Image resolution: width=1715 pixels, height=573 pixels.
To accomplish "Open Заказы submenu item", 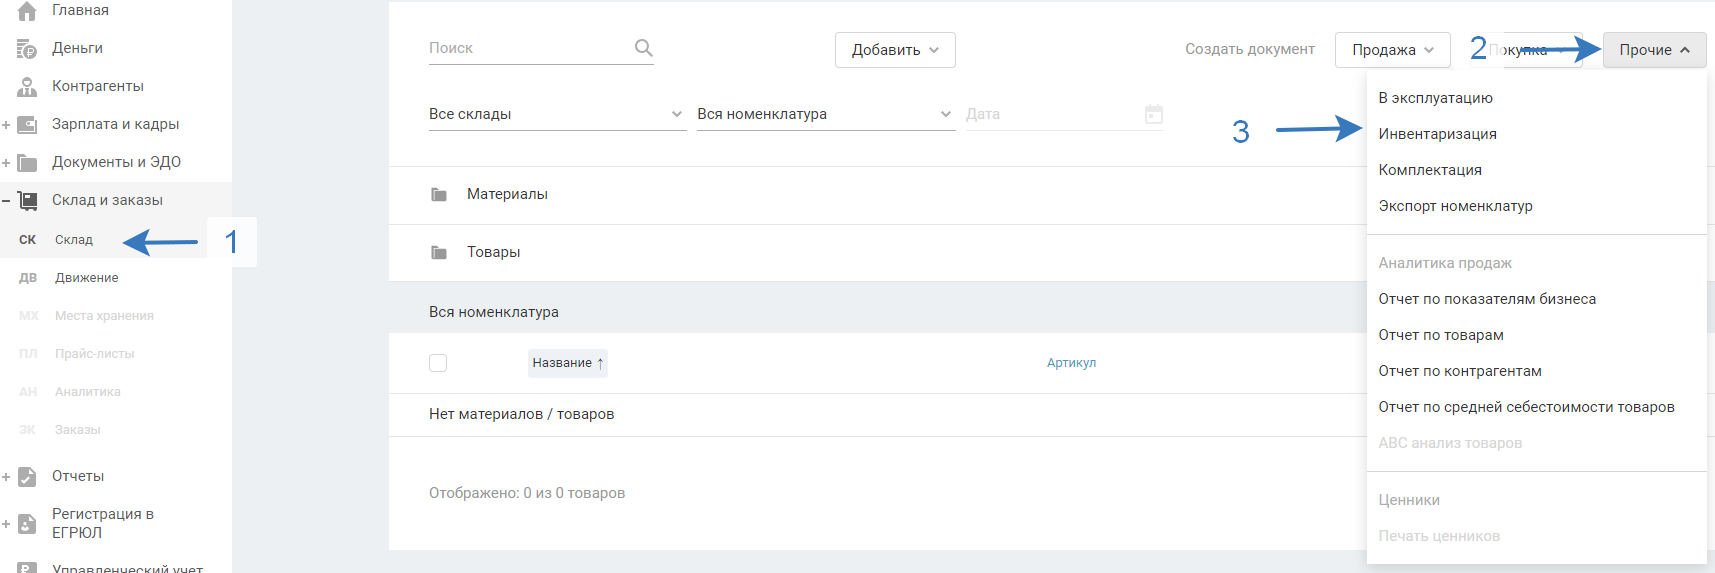I will pos(78,430).
